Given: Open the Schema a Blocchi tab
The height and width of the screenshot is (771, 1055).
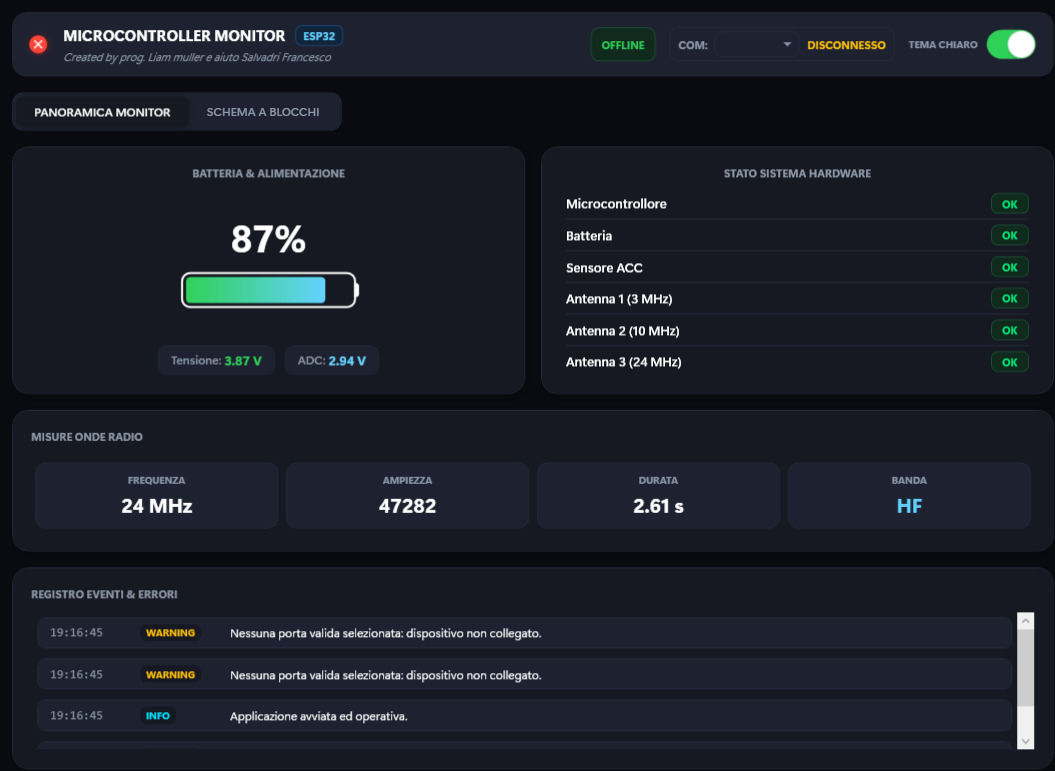Looking at the screenshot, I should point(263,112).
